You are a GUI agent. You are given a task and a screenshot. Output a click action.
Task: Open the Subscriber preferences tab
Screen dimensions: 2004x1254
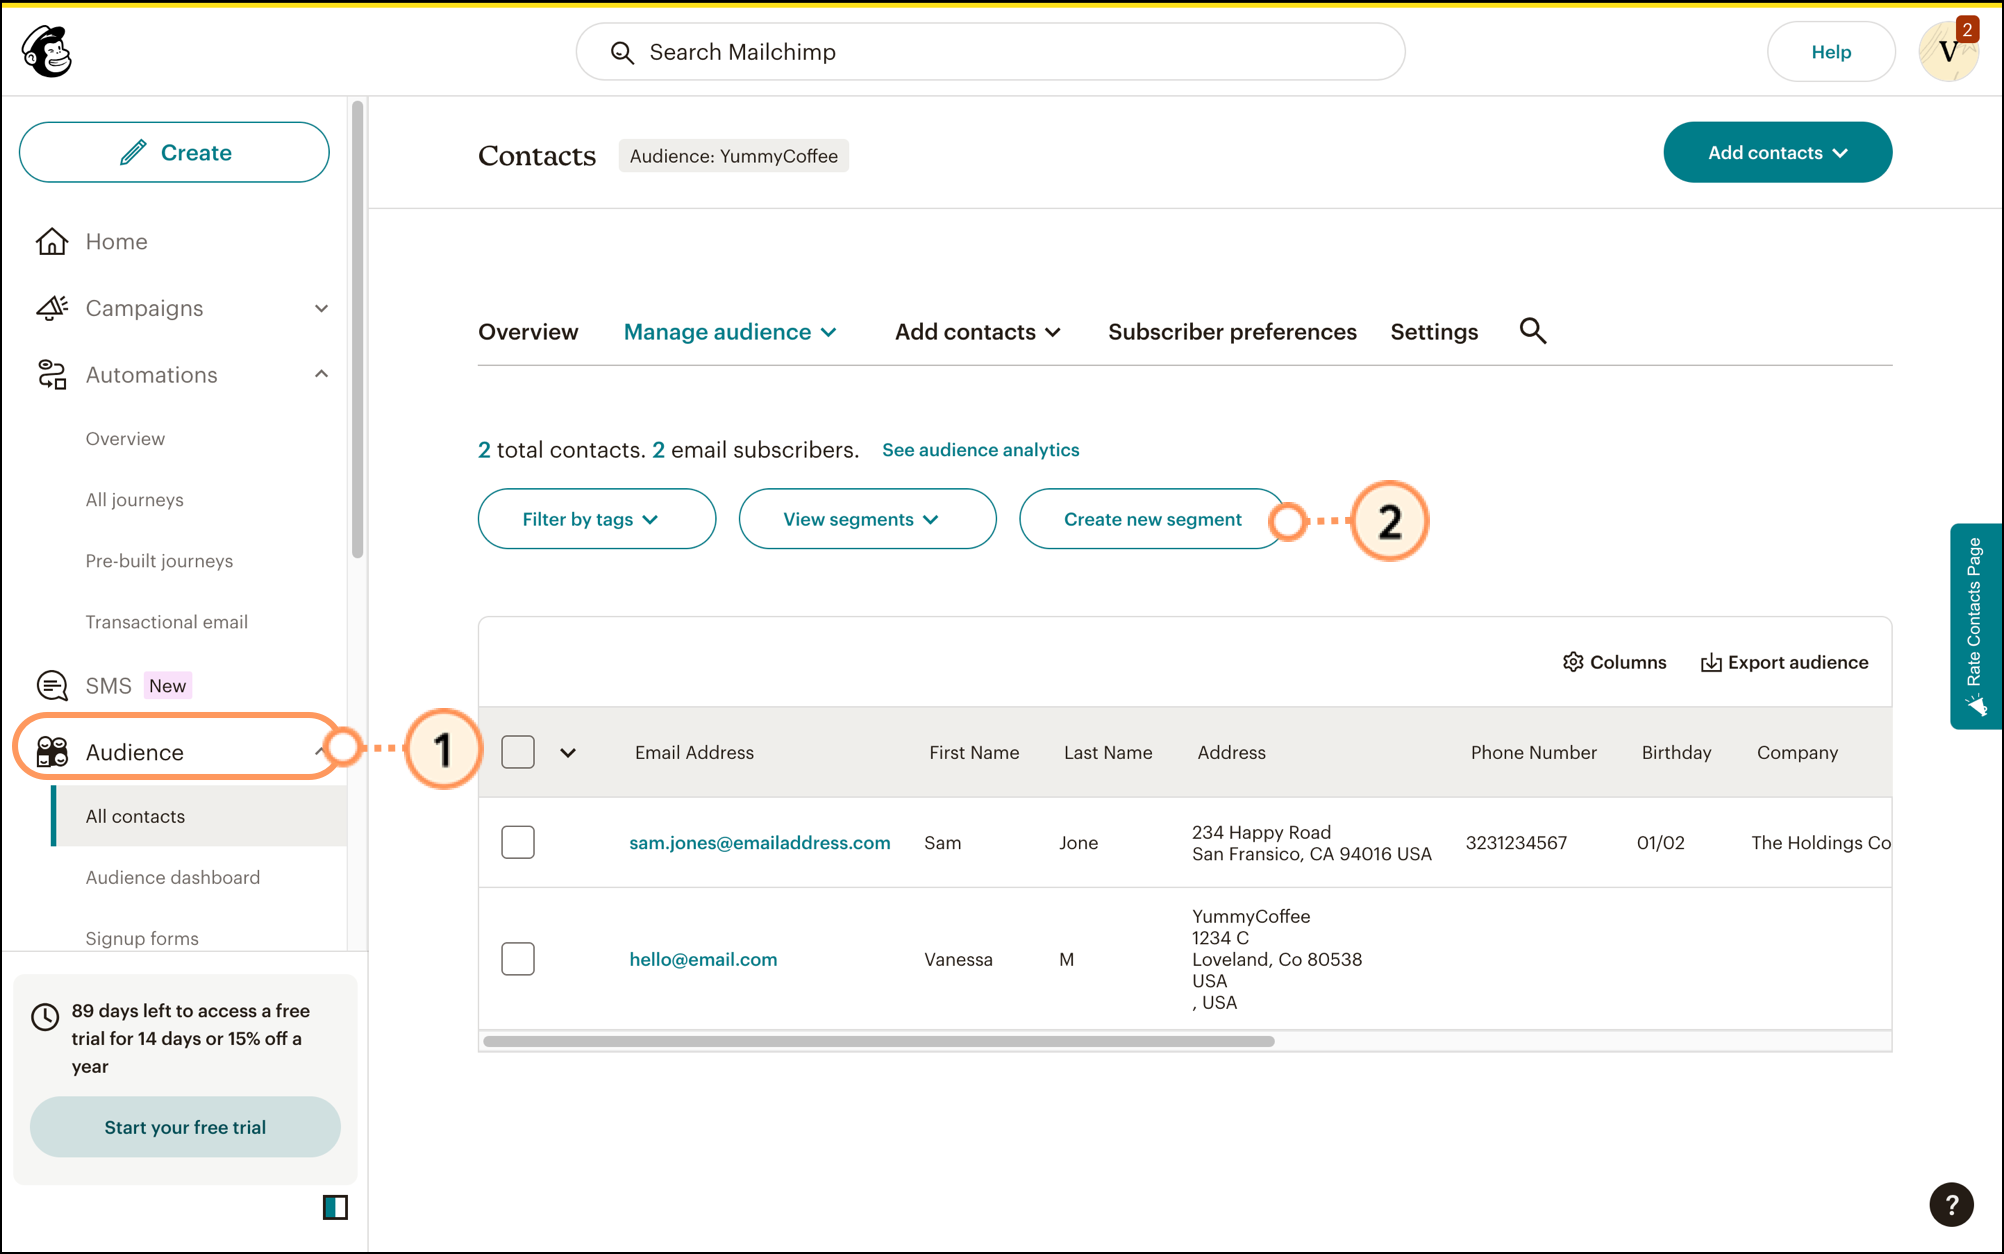point(1232,332)
